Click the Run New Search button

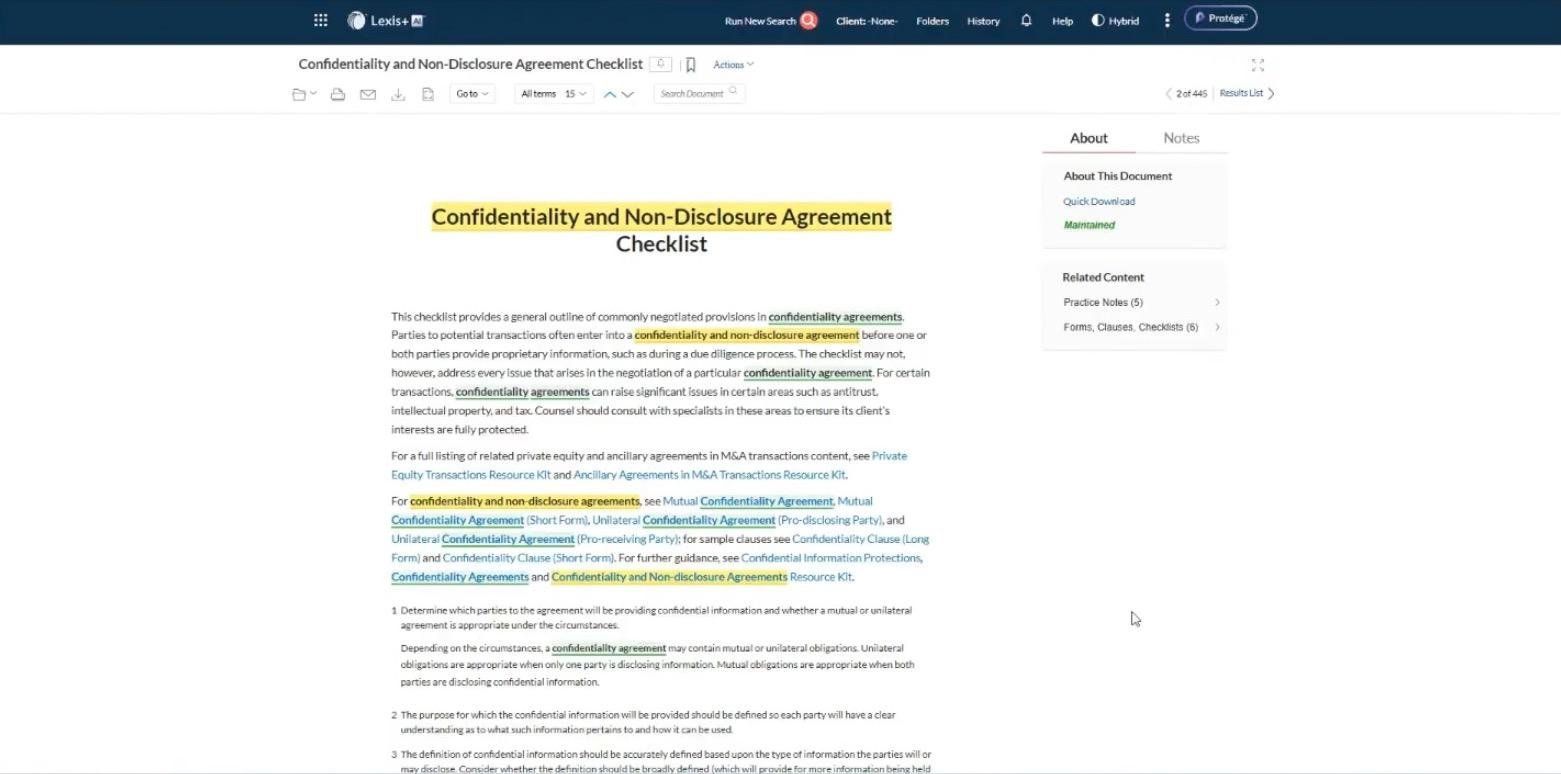[770, 21]
